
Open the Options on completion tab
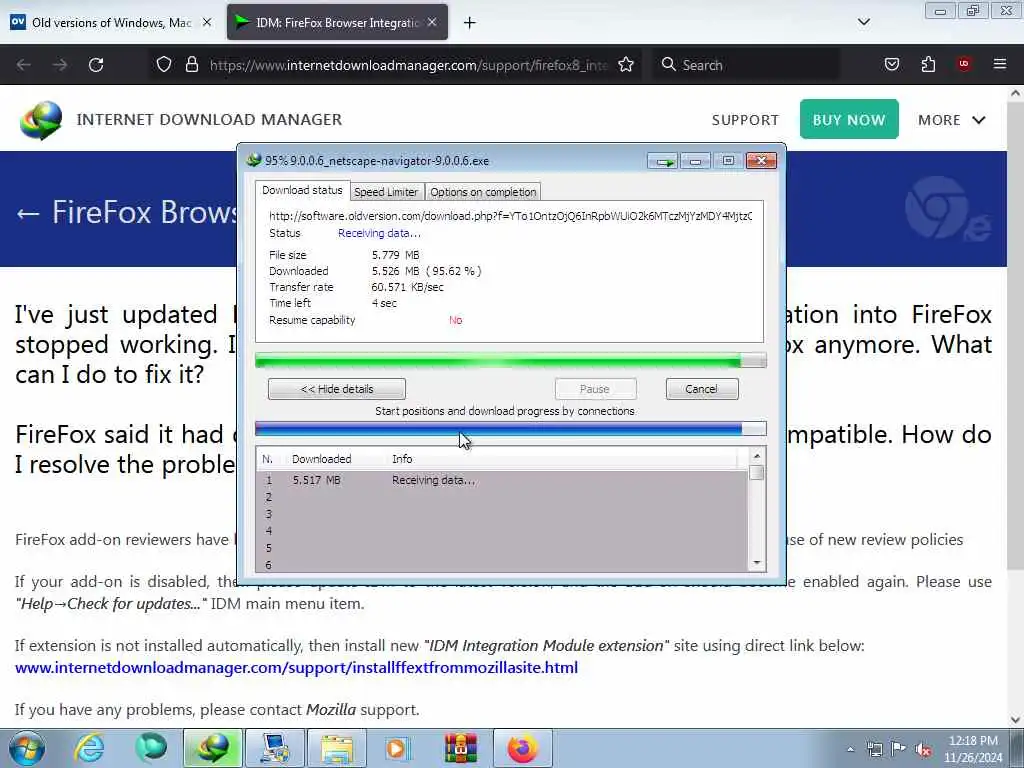tap(483, 192)
